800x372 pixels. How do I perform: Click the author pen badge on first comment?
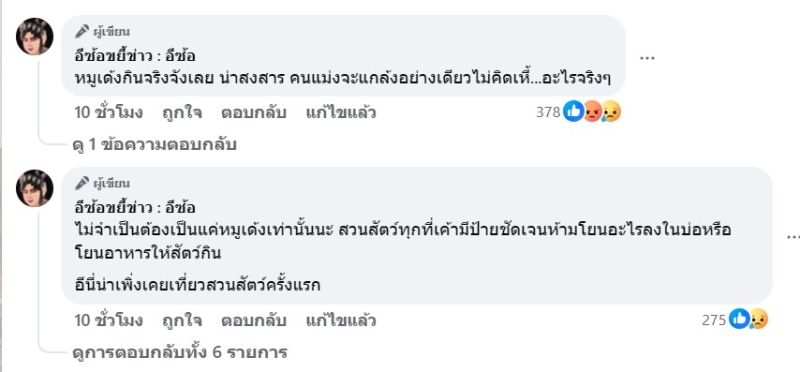pyautogui.click(x=82, y=32)
